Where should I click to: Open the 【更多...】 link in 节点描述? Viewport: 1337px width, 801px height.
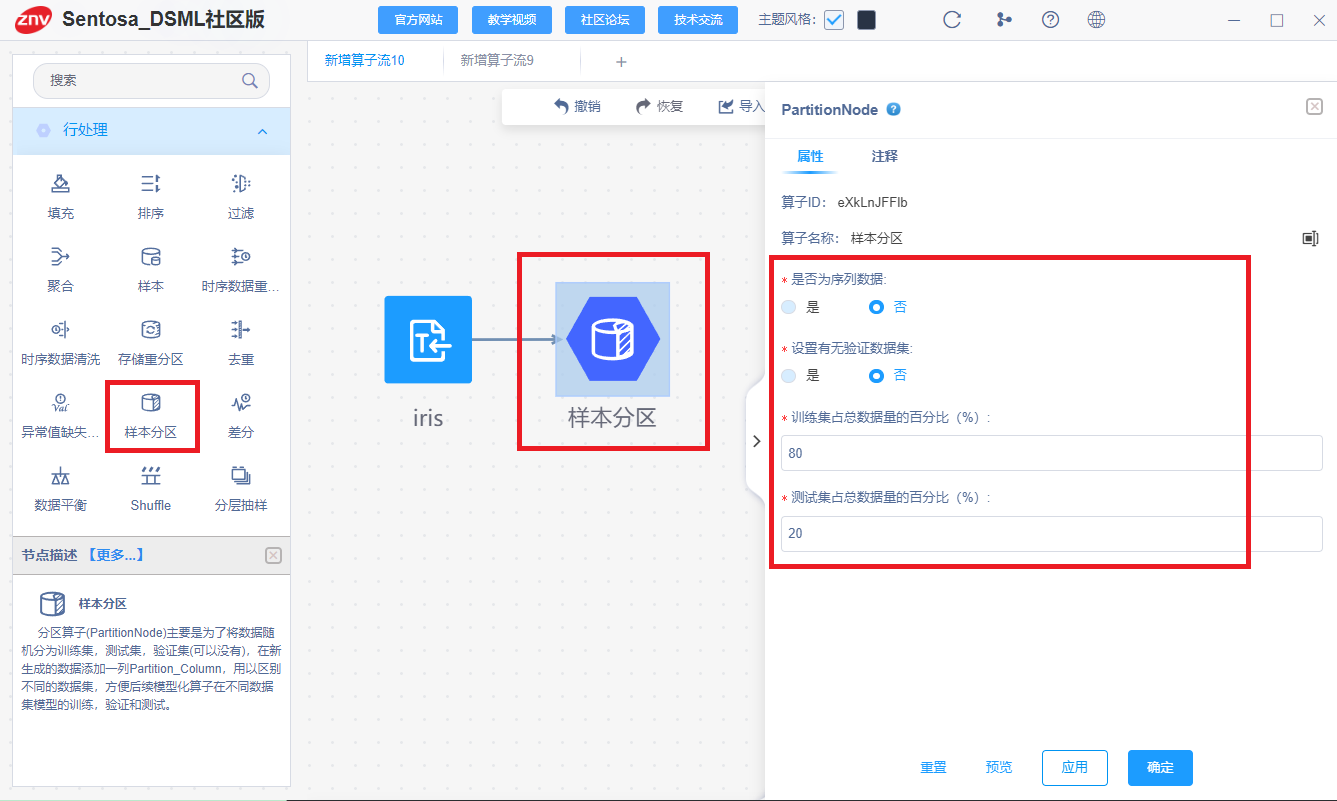click(115, 555)
